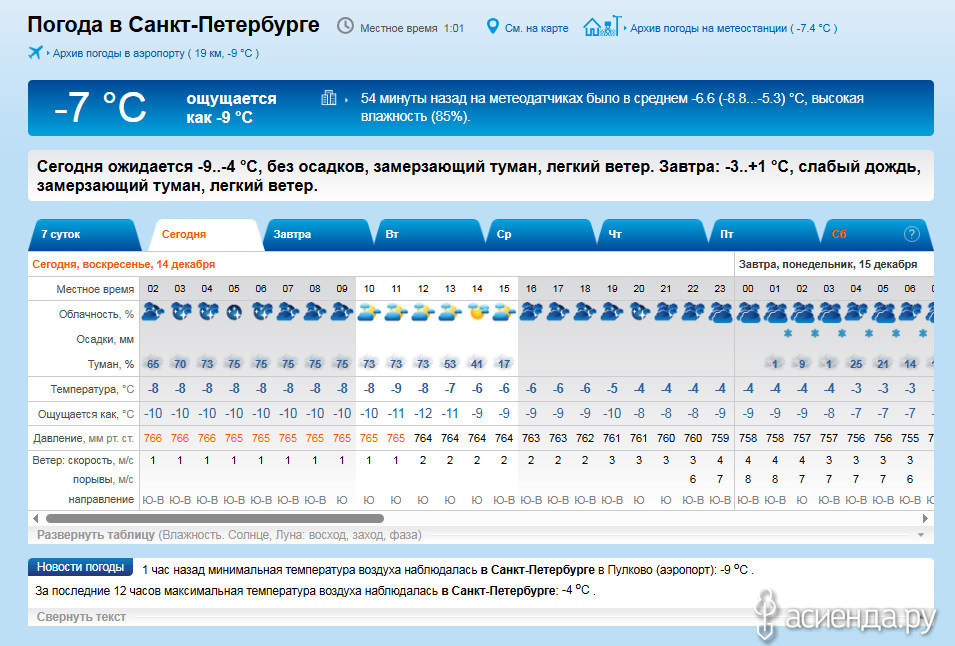Switch to the 7 суток tab
The width and height of the screenshot is (955, 646).
62,234
